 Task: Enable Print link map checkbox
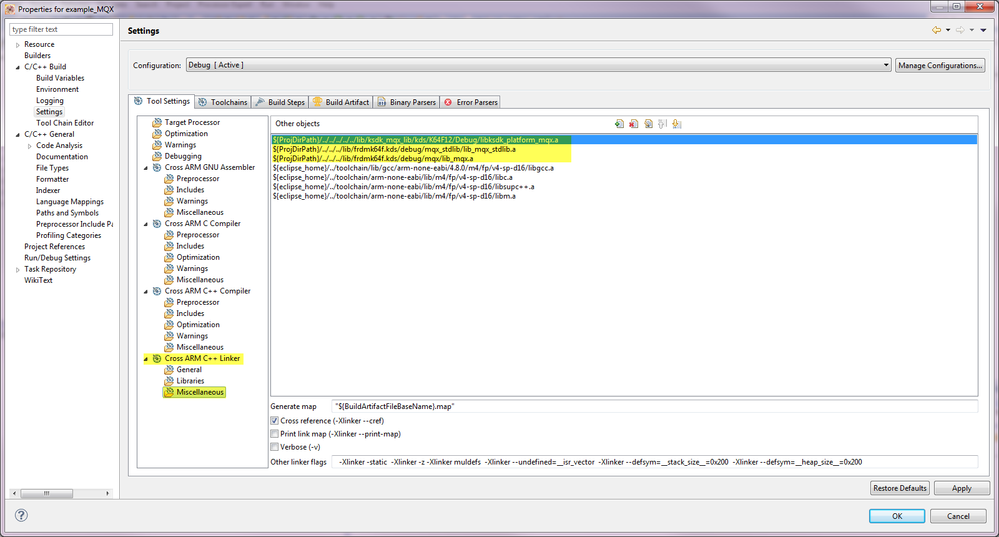275,434
